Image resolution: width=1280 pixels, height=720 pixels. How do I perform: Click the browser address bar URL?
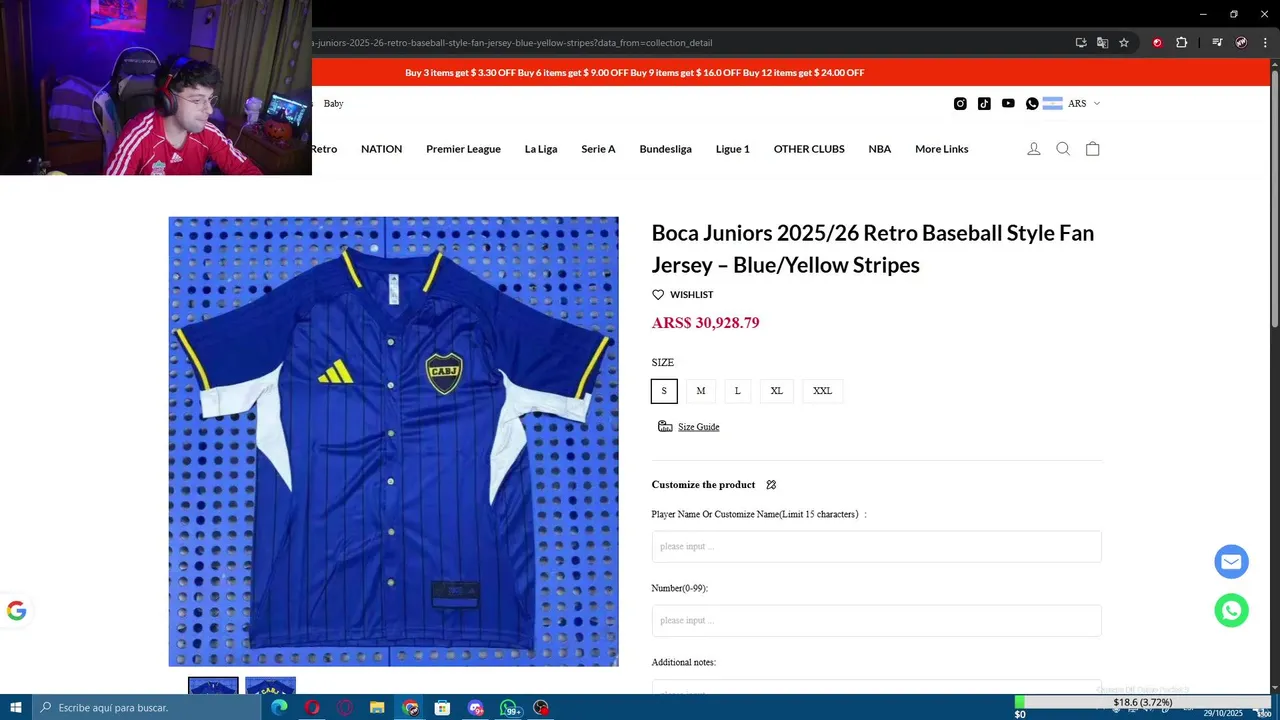coord(513,43)
